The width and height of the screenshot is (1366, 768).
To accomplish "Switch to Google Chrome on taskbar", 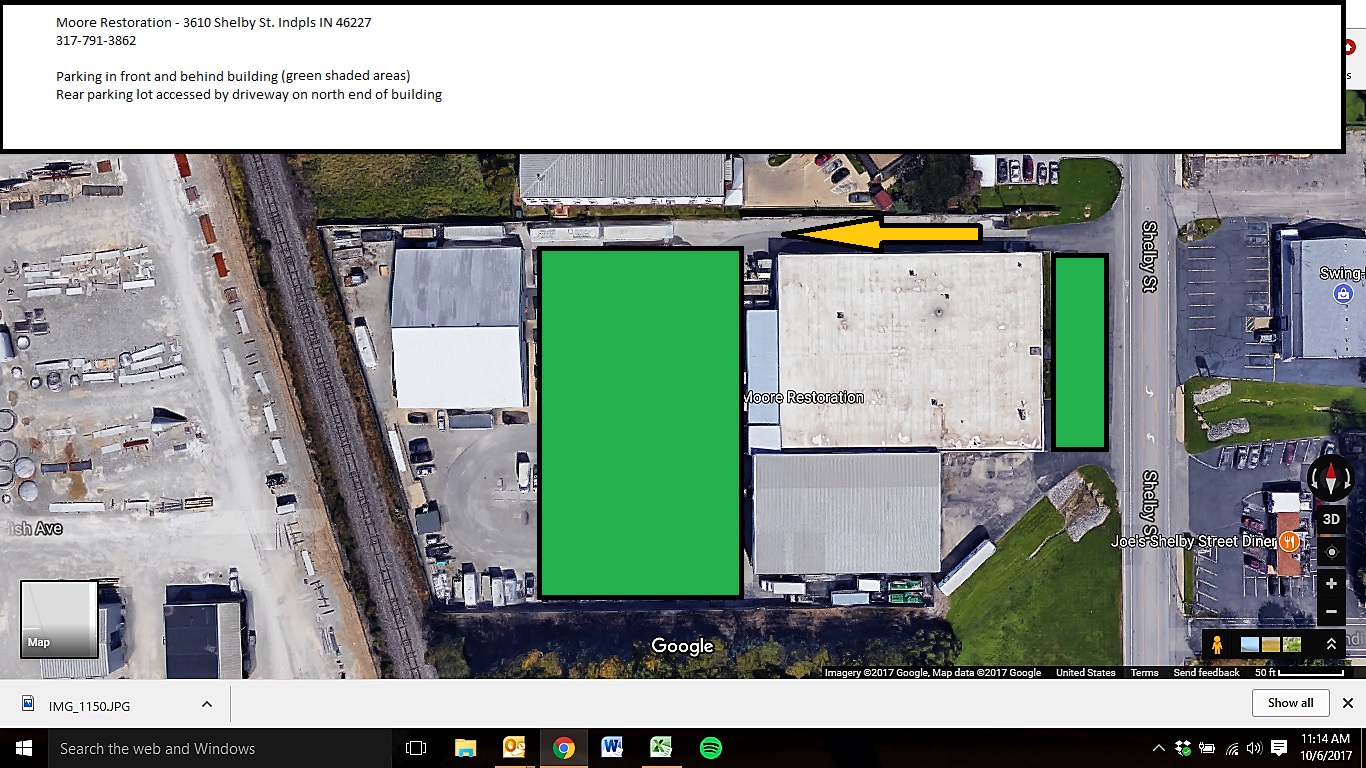I will [564, 748].
